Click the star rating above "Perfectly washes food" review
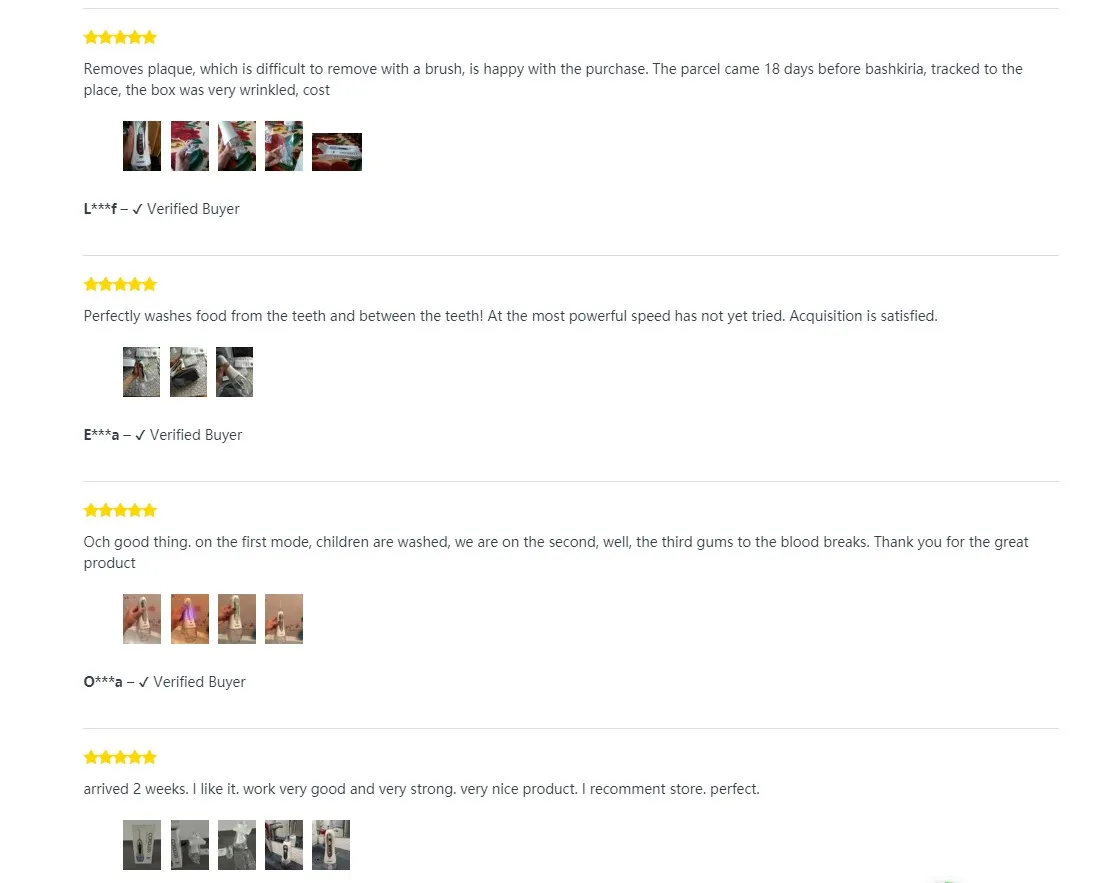Image resolution: width=1118 pixels, height=883 pixels. [x=120, y=285]
